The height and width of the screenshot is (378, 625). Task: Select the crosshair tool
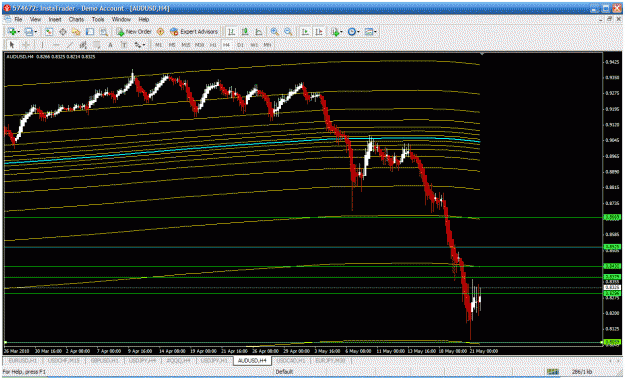pos(26,45)
